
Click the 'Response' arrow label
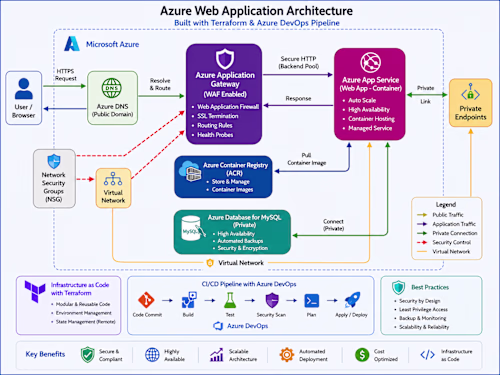click(298, 98)
